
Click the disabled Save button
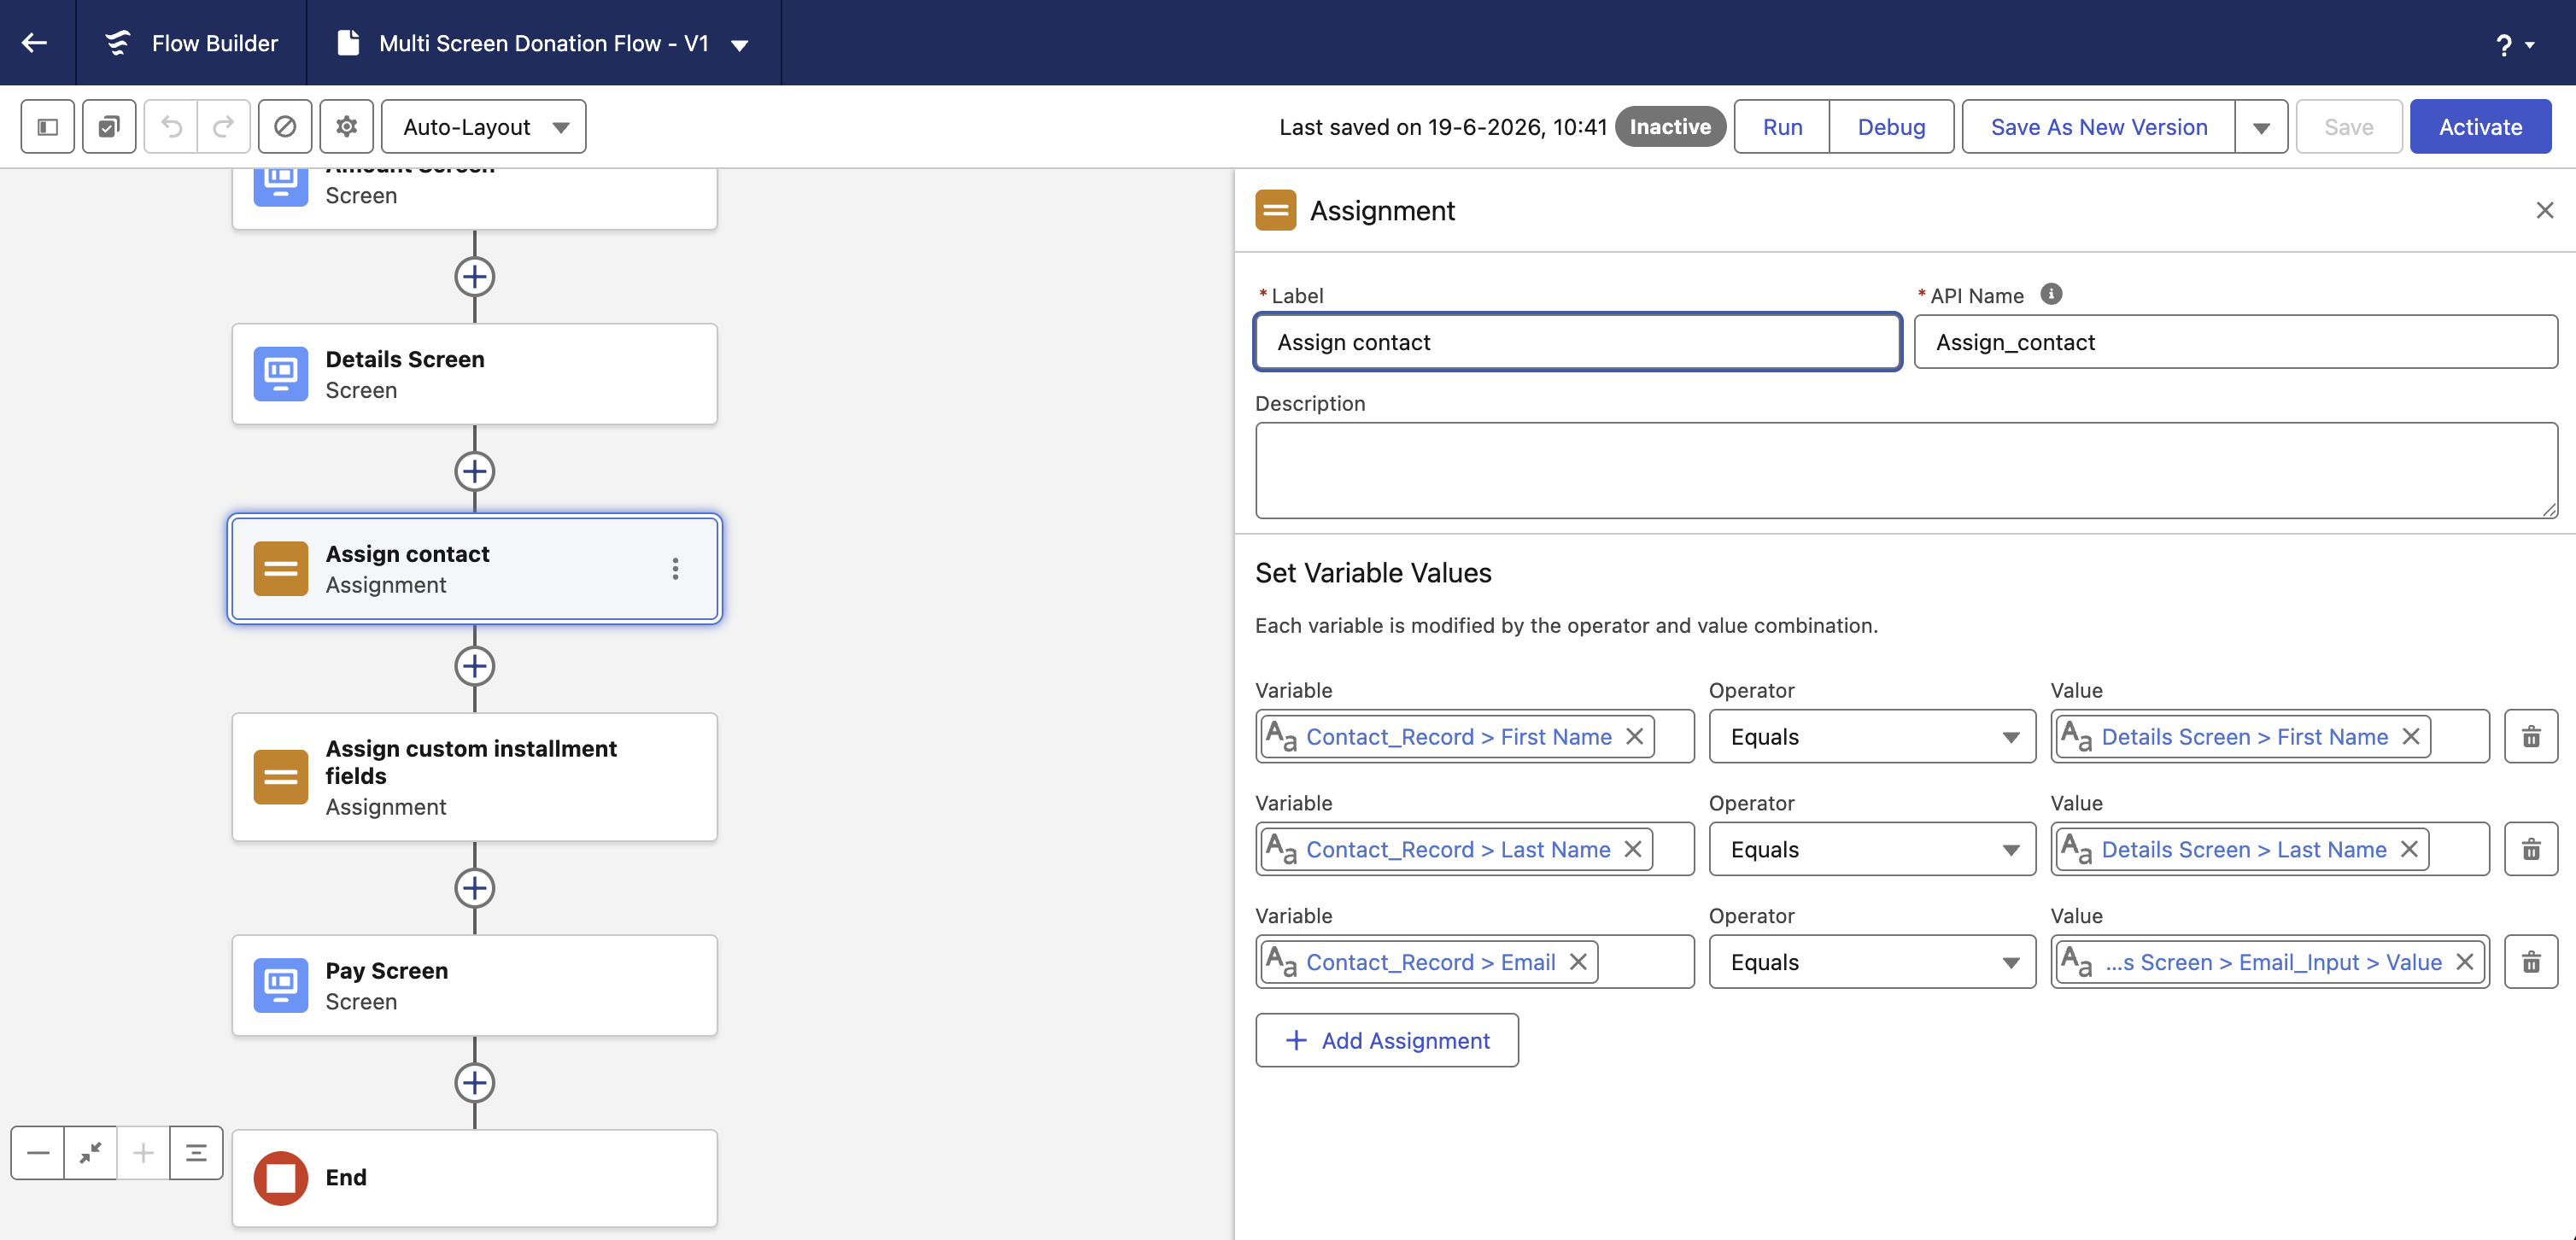[x=2348, y=127]
